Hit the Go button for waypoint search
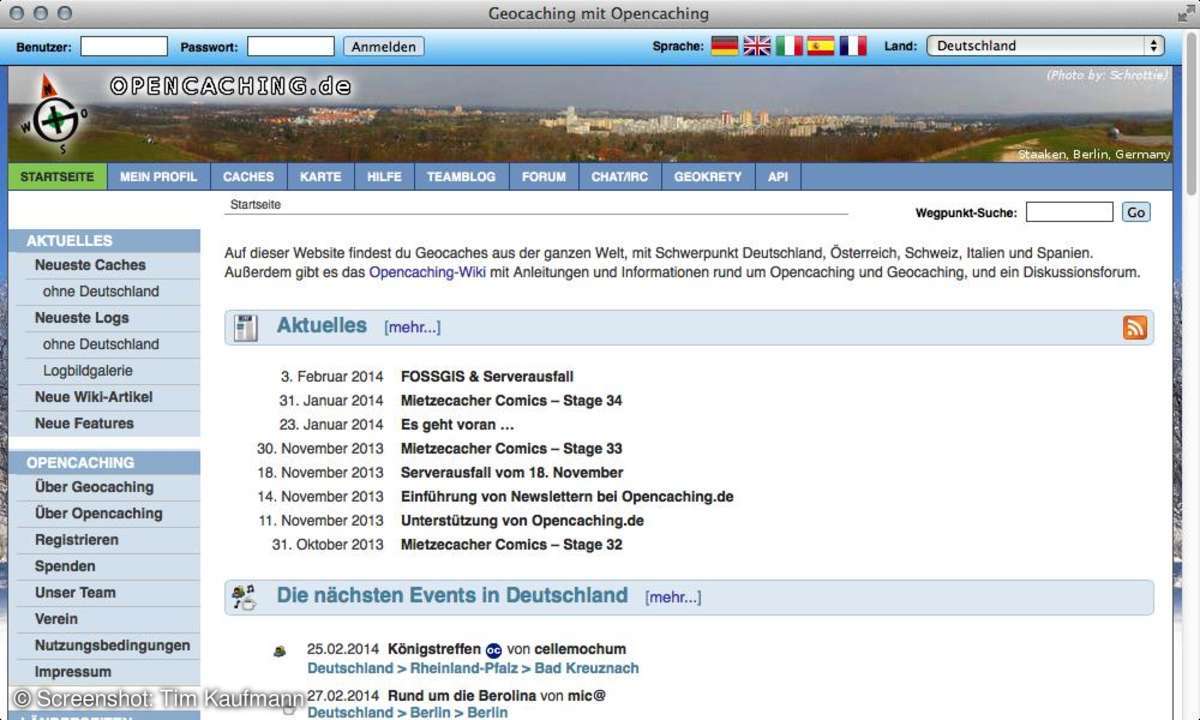This screenshot has width=1200, height=720. [1136, 212]
